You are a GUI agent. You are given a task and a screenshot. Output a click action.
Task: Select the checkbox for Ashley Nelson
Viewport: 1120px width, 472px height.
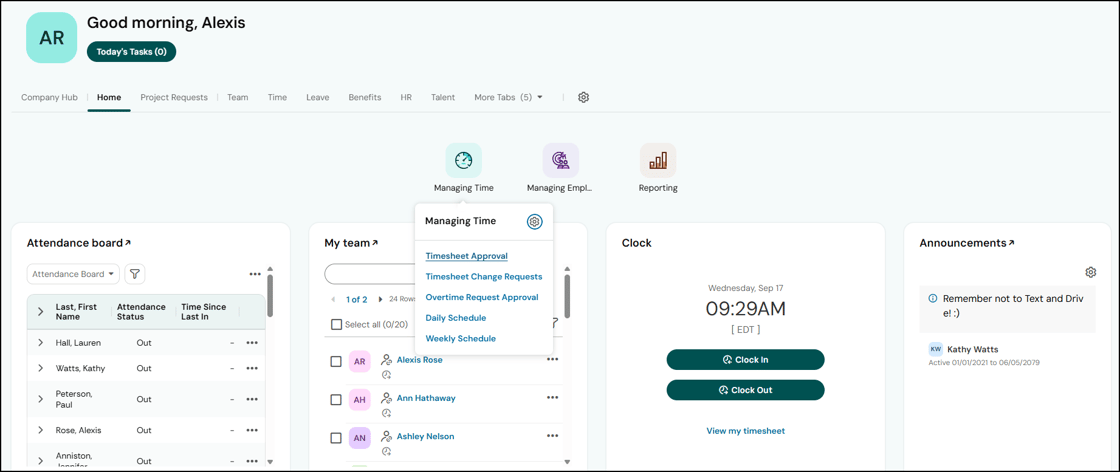(x=336, y=438)
